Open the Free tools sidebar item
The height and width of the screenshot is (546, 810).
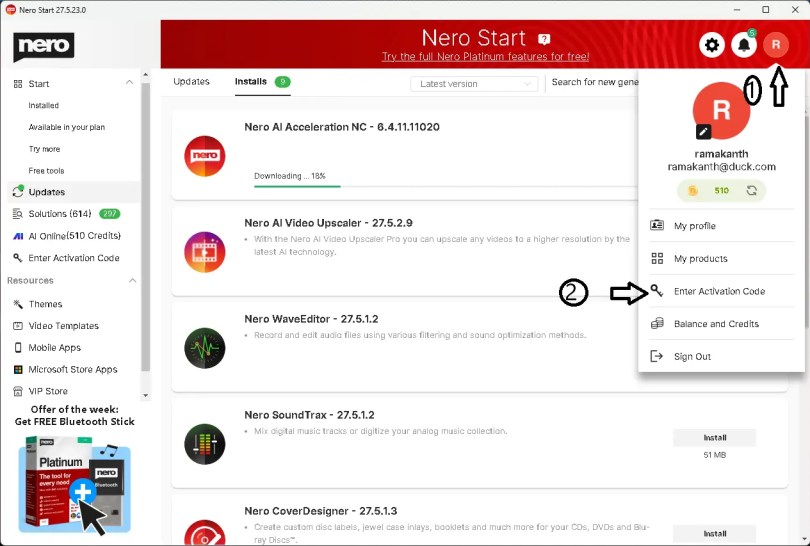pyautogui.click(x=46, y=170)
